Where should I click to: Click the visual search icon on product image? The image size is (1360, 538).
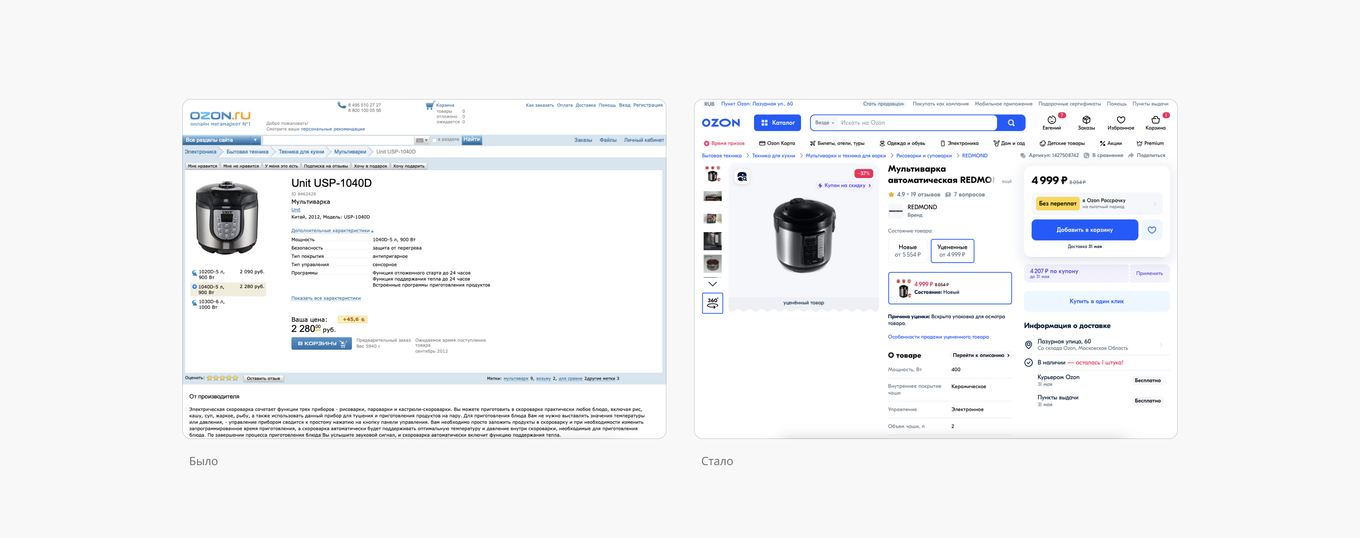click(x=742, y=176)
